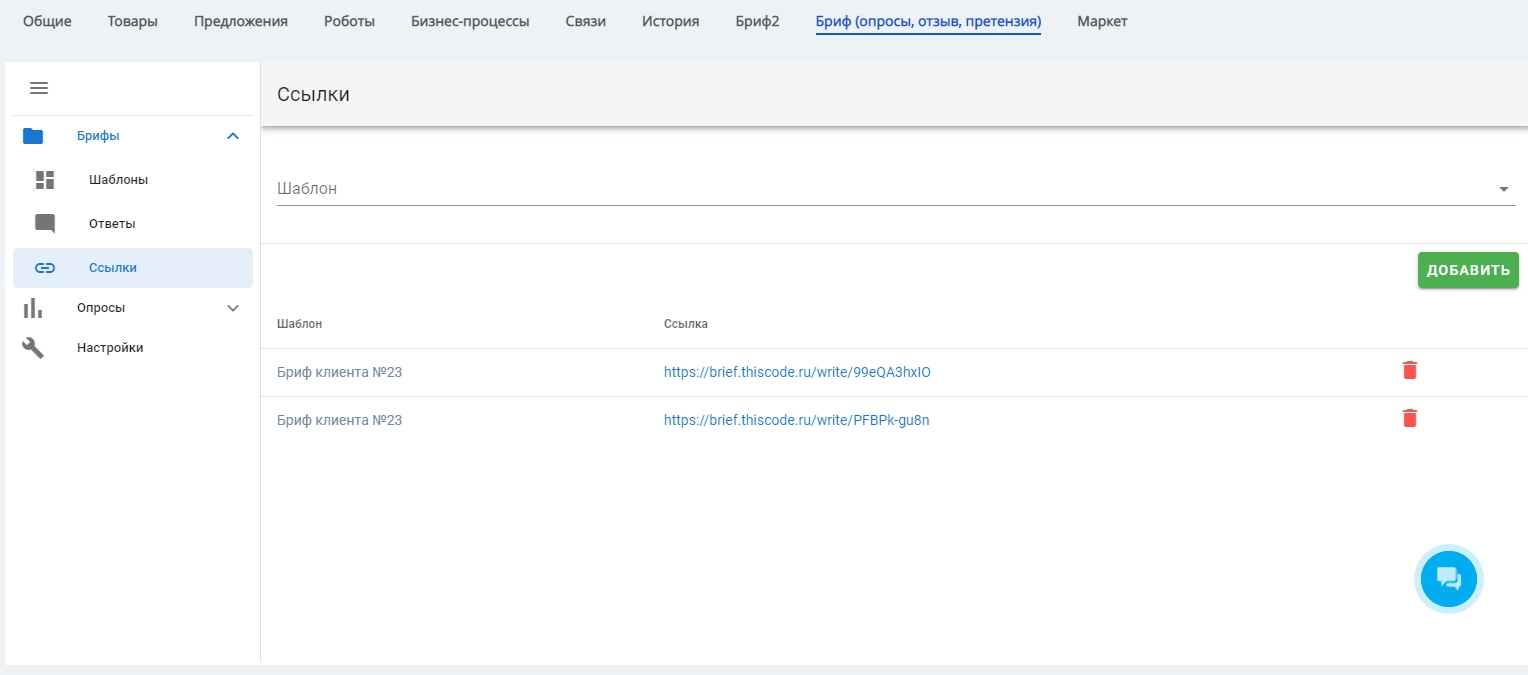Collapse the Брифы section chevron
Viewport: 1528px width, 675px height.
233,136
